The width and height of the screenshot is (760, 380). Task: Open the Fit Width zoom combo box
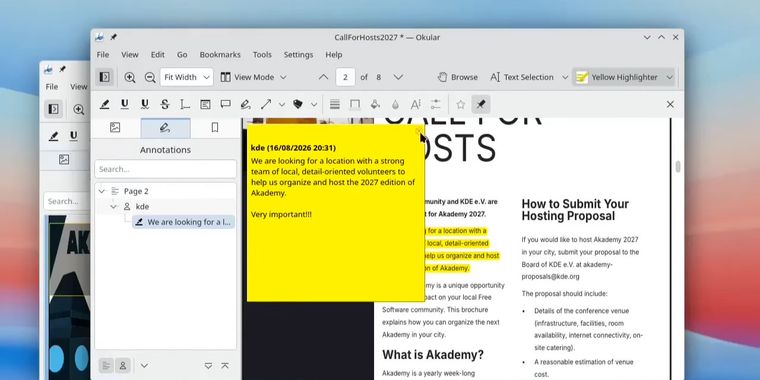[x=187, y=77]
